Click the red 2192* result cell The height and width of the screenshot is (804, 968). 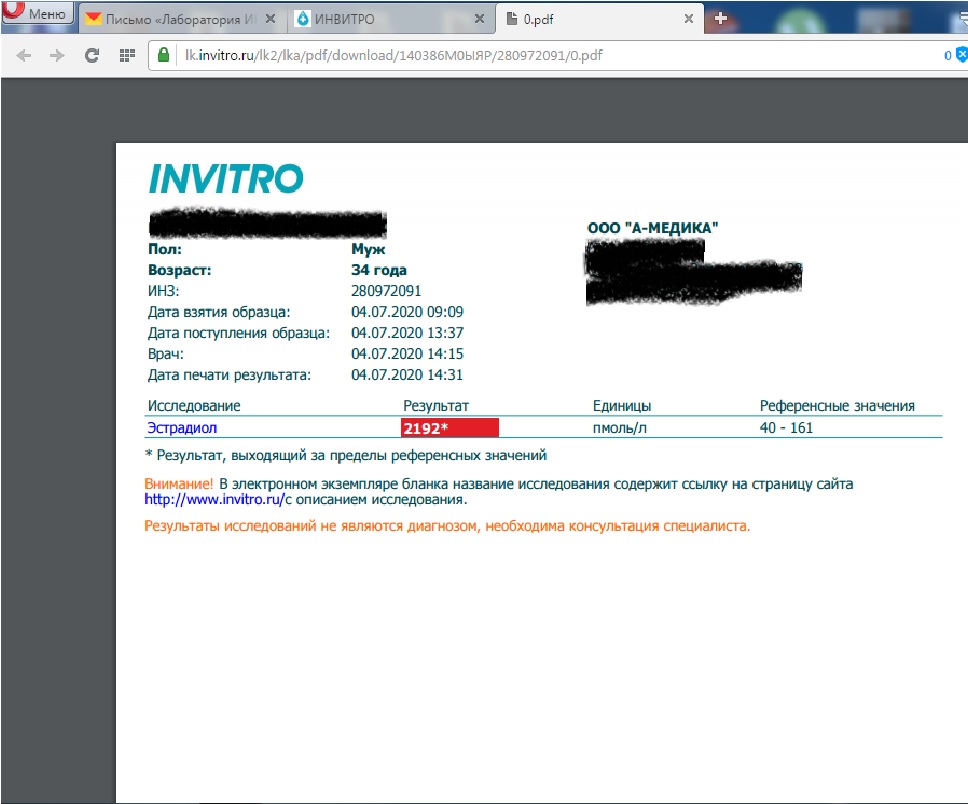point(449,428)
